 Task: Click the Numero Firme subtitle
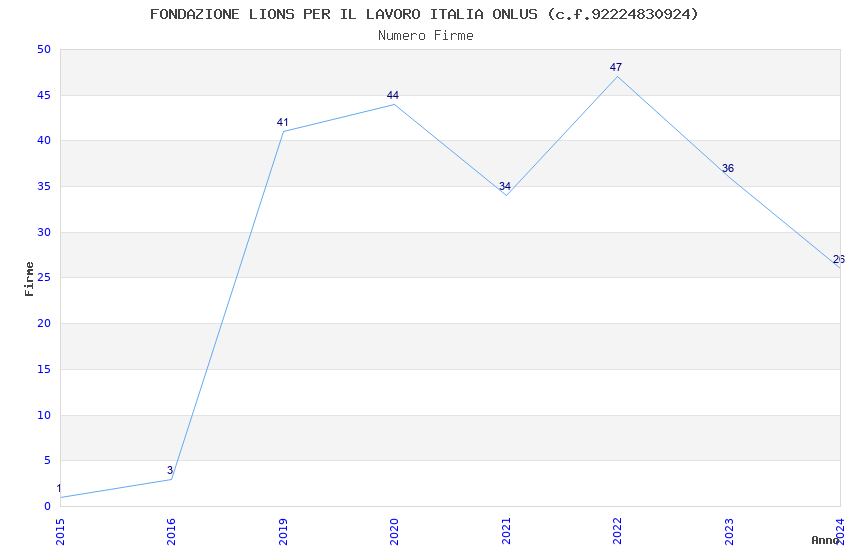click(x=426, y=36)
